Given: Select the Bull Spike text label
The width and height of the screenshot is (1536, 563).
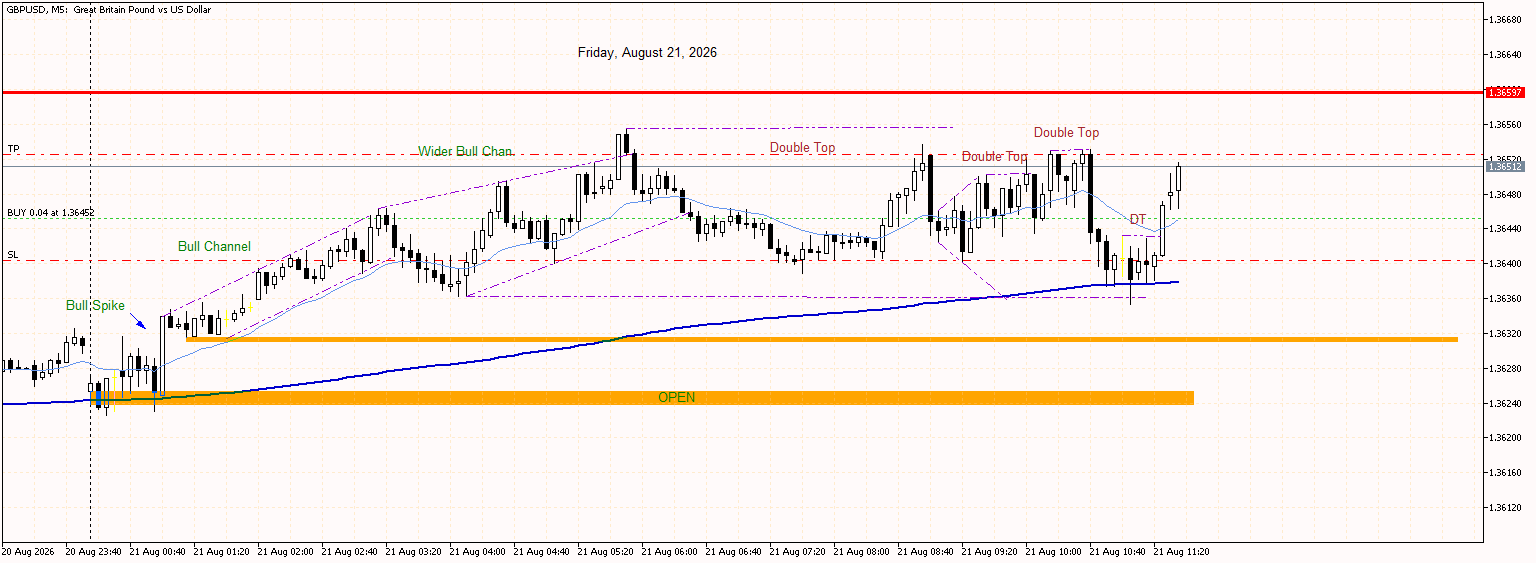Looking at the screenshot, I should (95, 305).
